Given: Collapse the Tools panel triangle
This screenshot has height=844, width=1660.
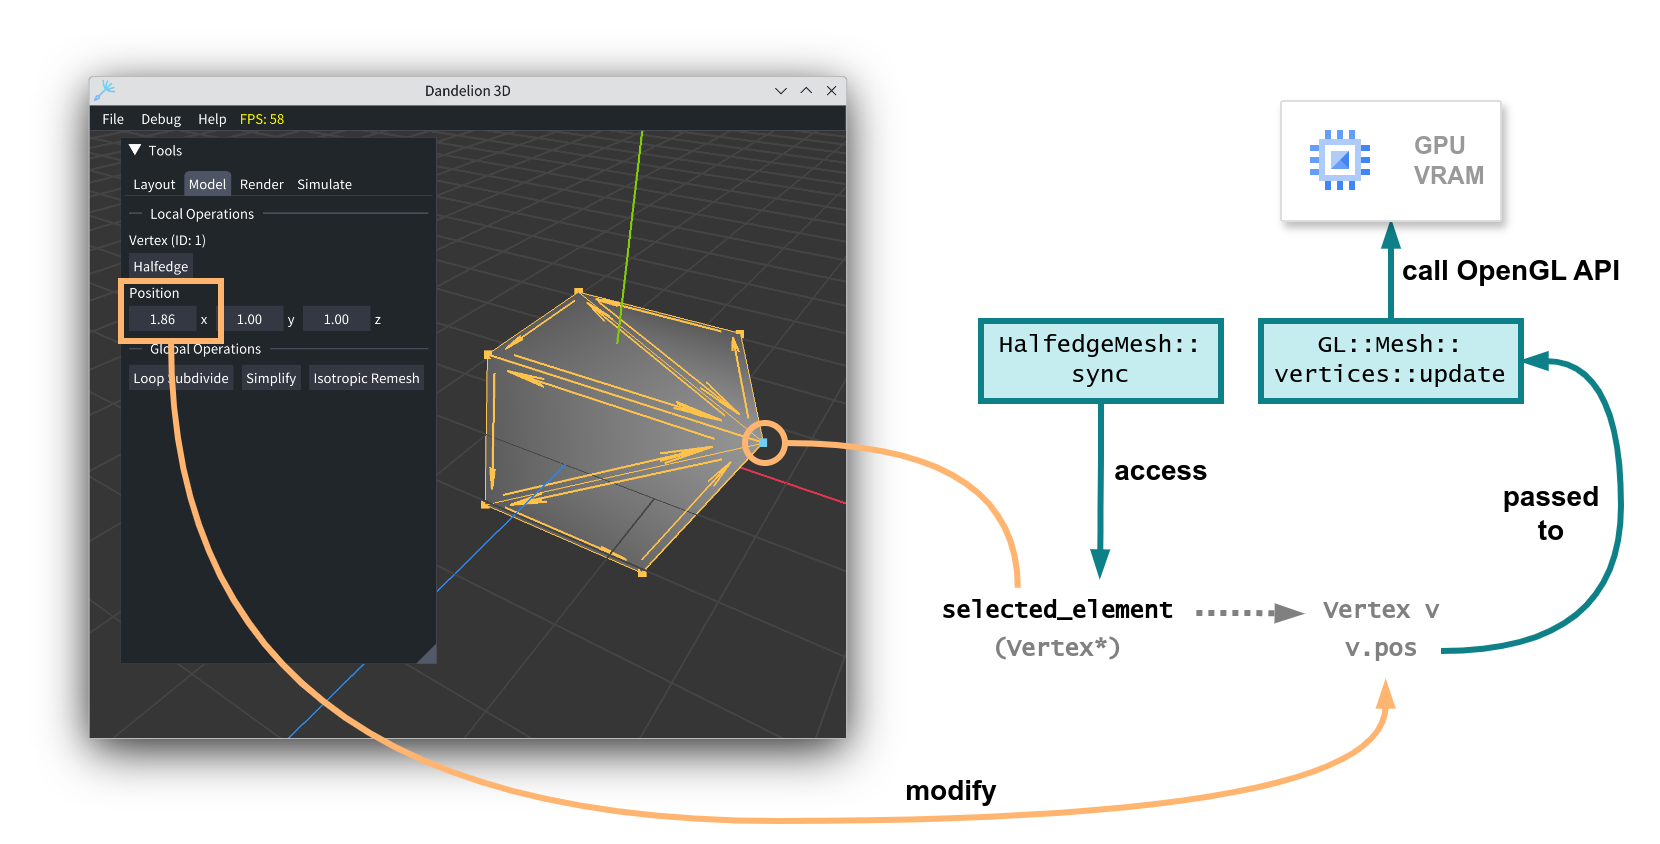Looking at the screenshot, I should tap(135, 150).
